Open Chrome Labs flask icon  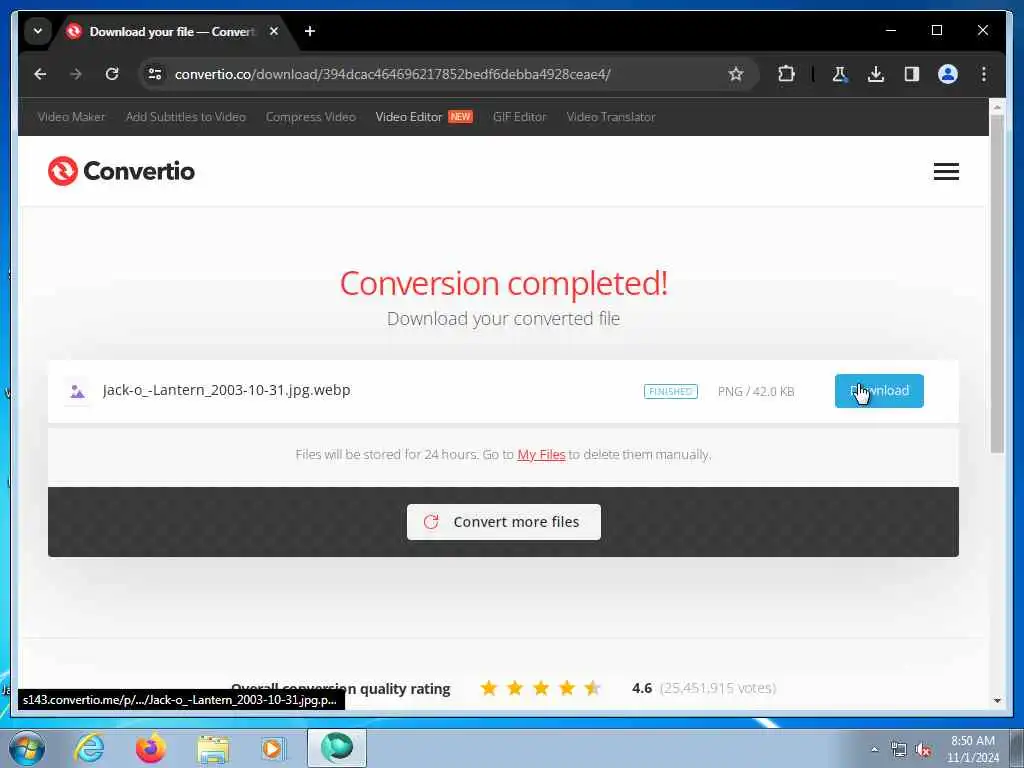[840, 74]
